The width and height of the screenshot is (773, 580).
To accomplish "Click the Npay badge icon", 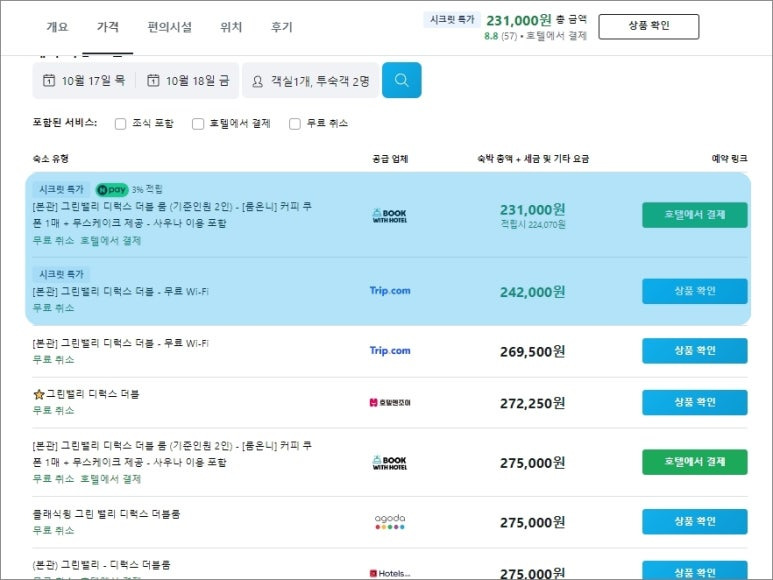I will (x=112, y=189).
